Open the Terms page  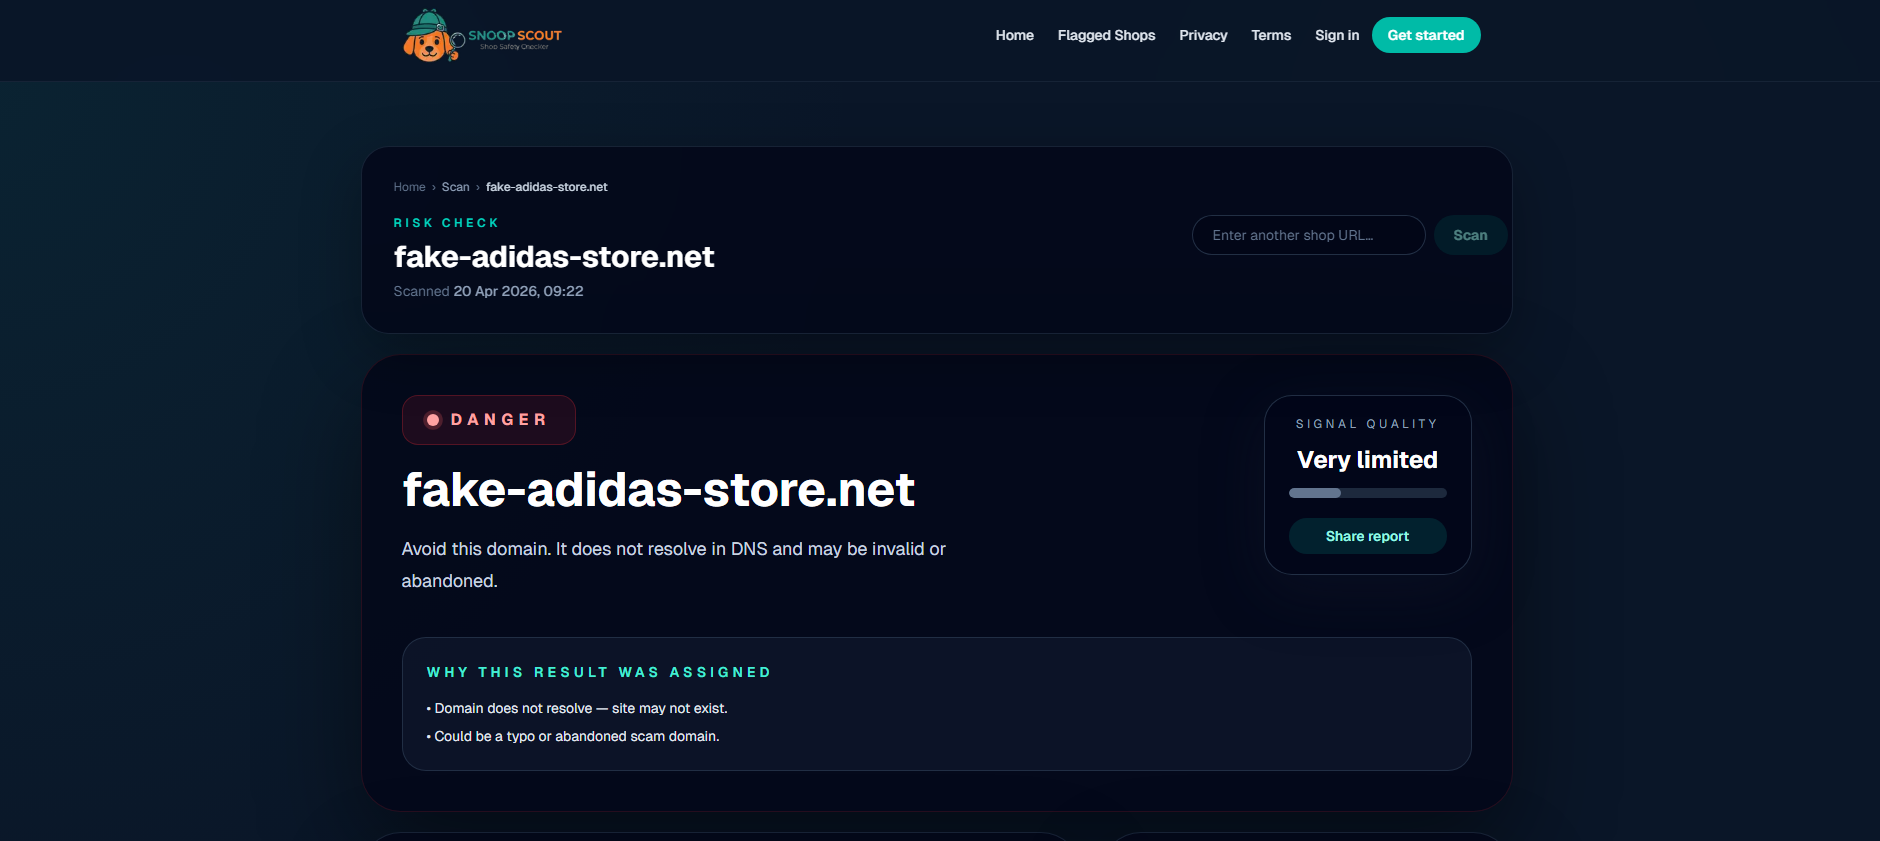(x=1271, y=35)
